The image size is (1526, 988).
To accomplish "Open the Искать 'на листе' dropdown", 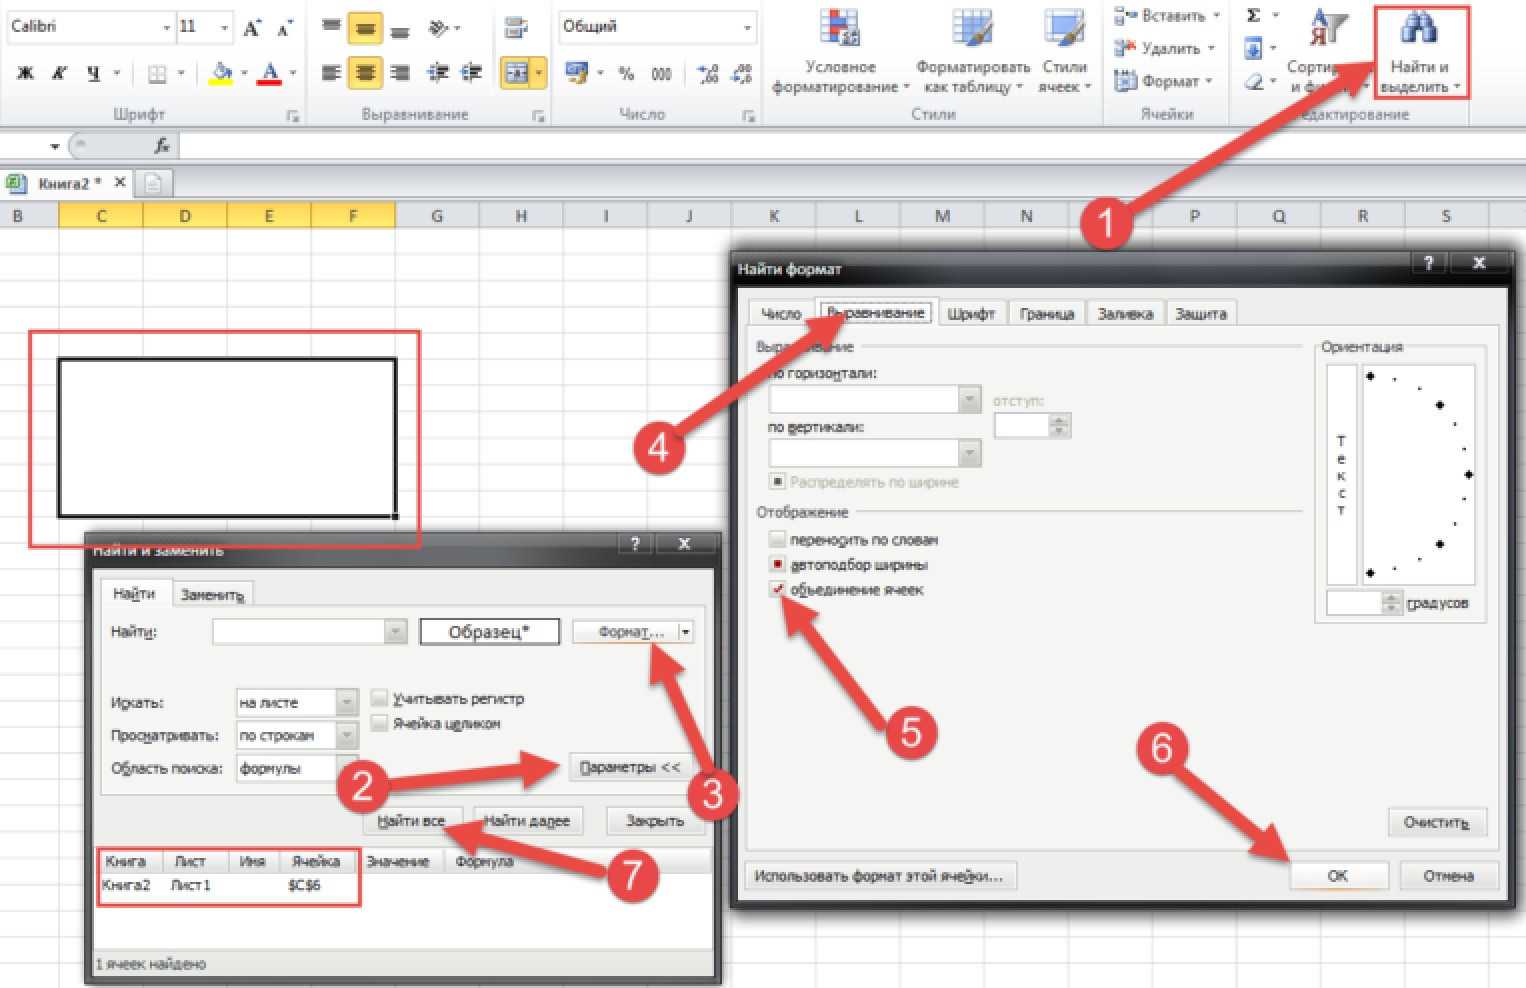I will point(346,702).
